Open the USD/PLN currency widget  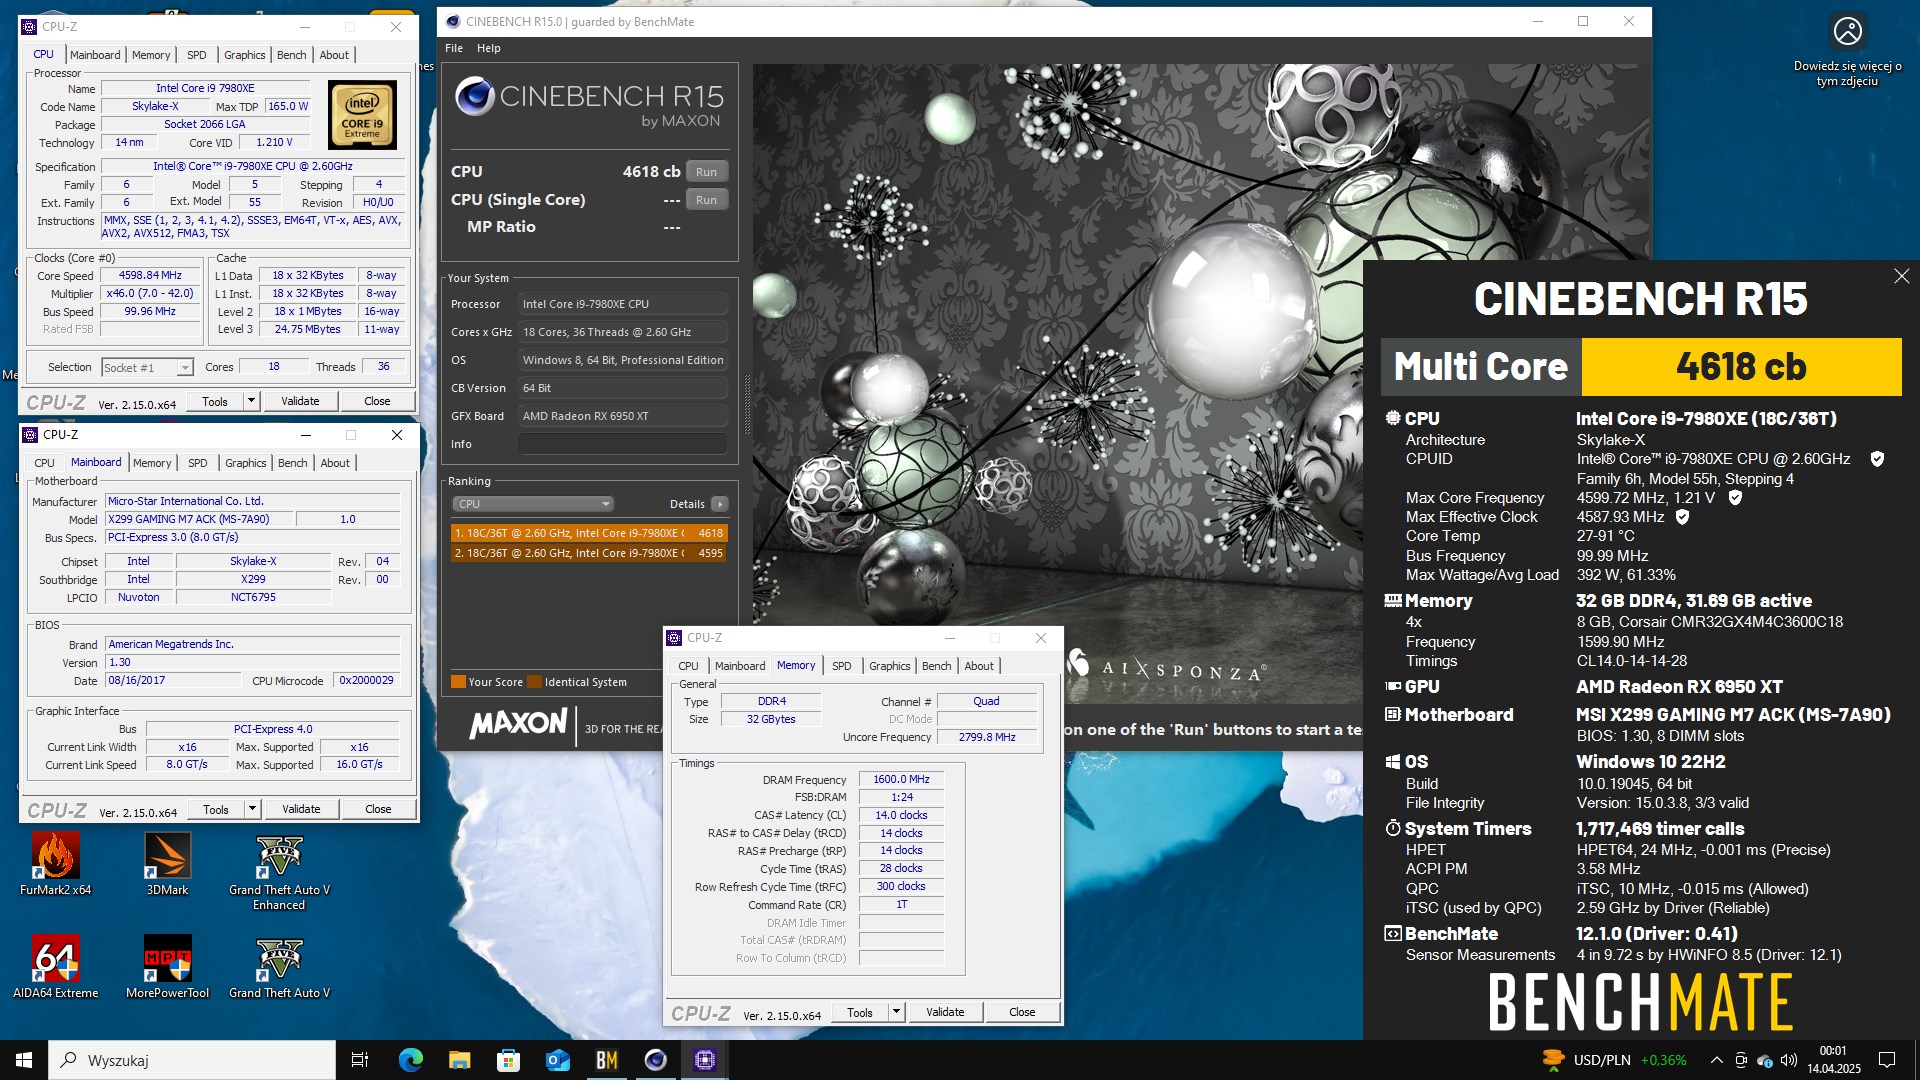[1614, 1060]
